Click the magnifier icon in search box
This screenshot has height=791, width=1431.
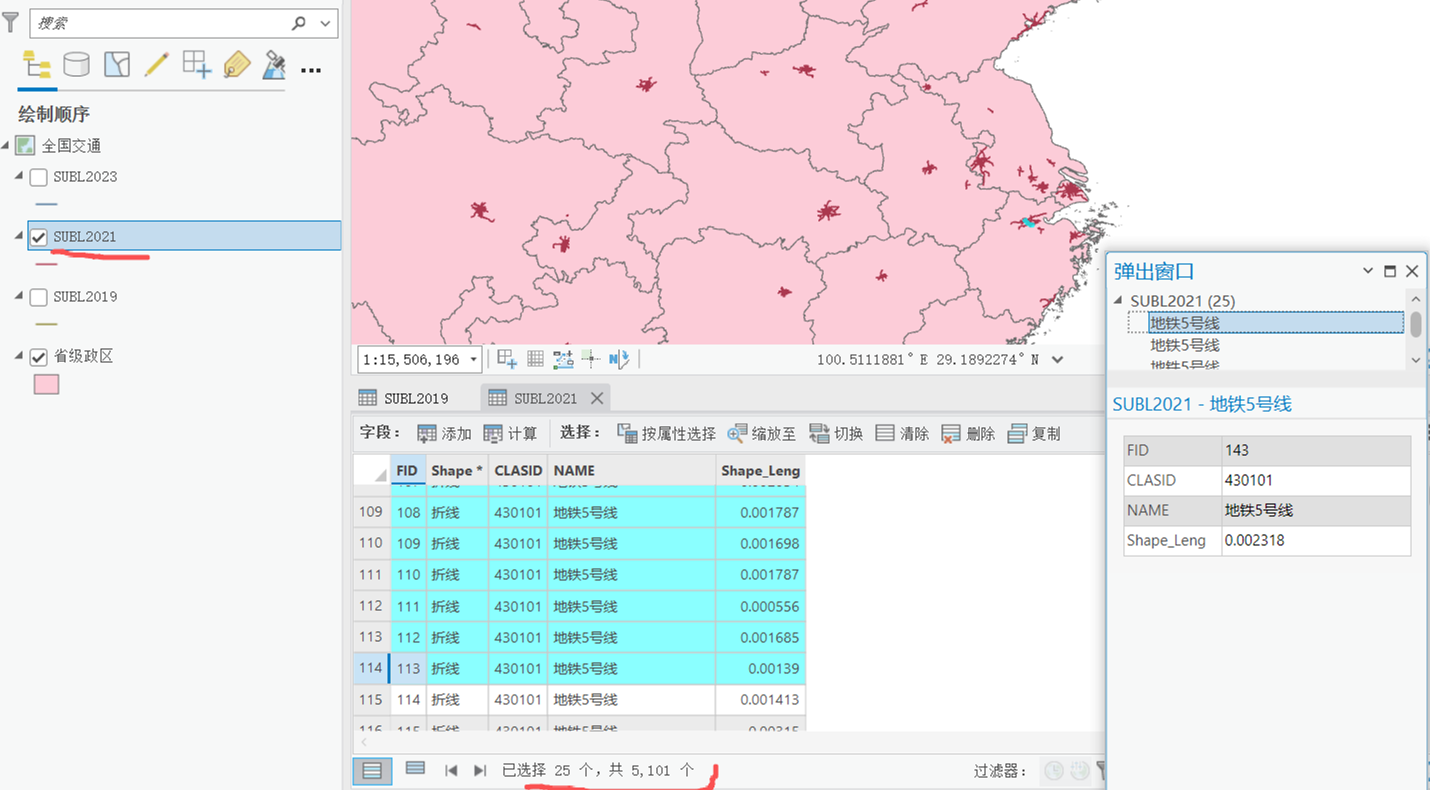(x=298, y=22)
